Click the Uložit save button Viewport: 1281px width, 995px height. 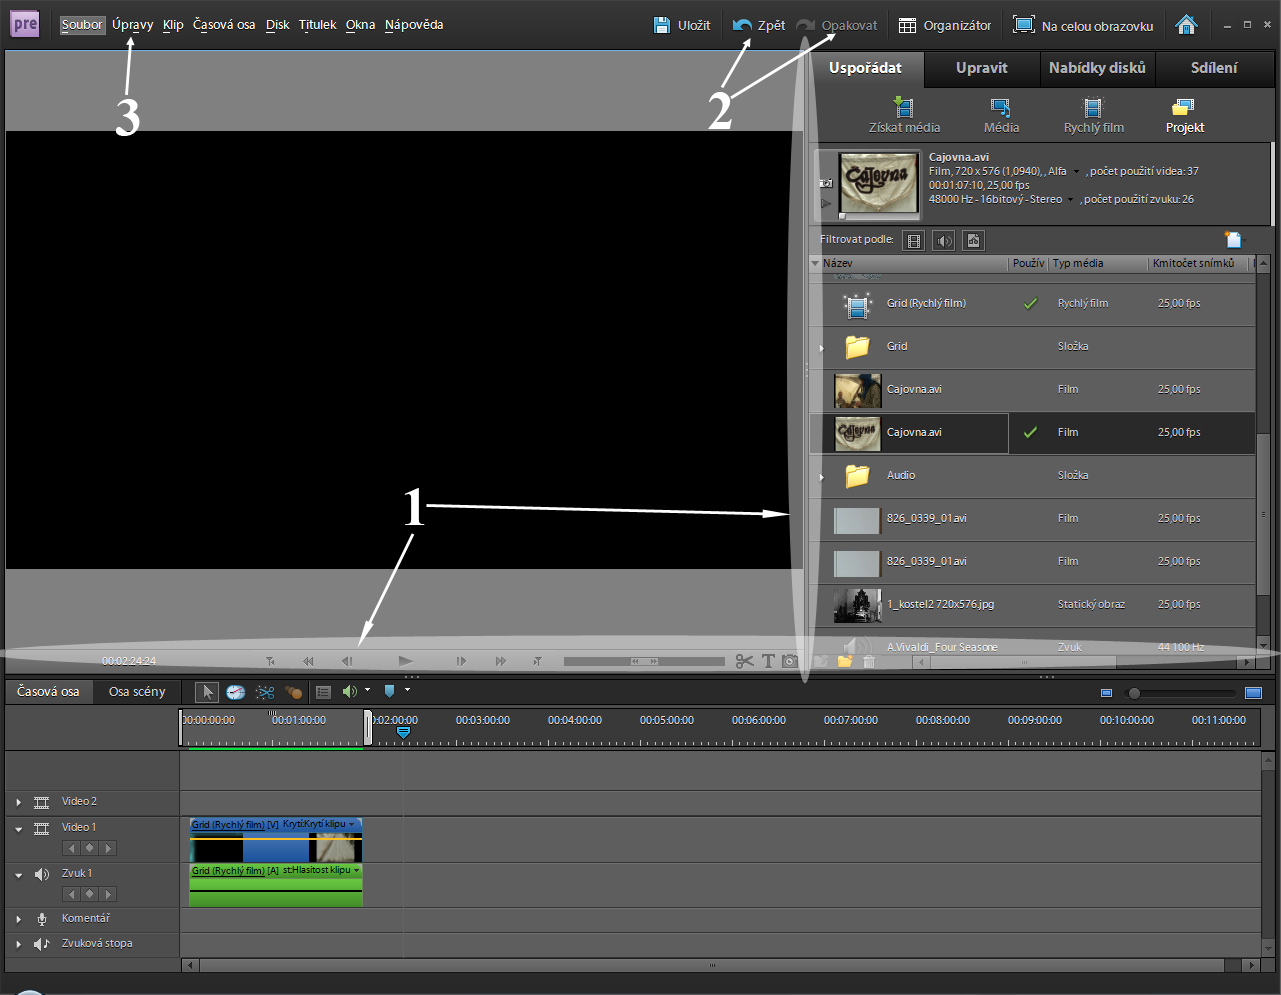(682, 25)
